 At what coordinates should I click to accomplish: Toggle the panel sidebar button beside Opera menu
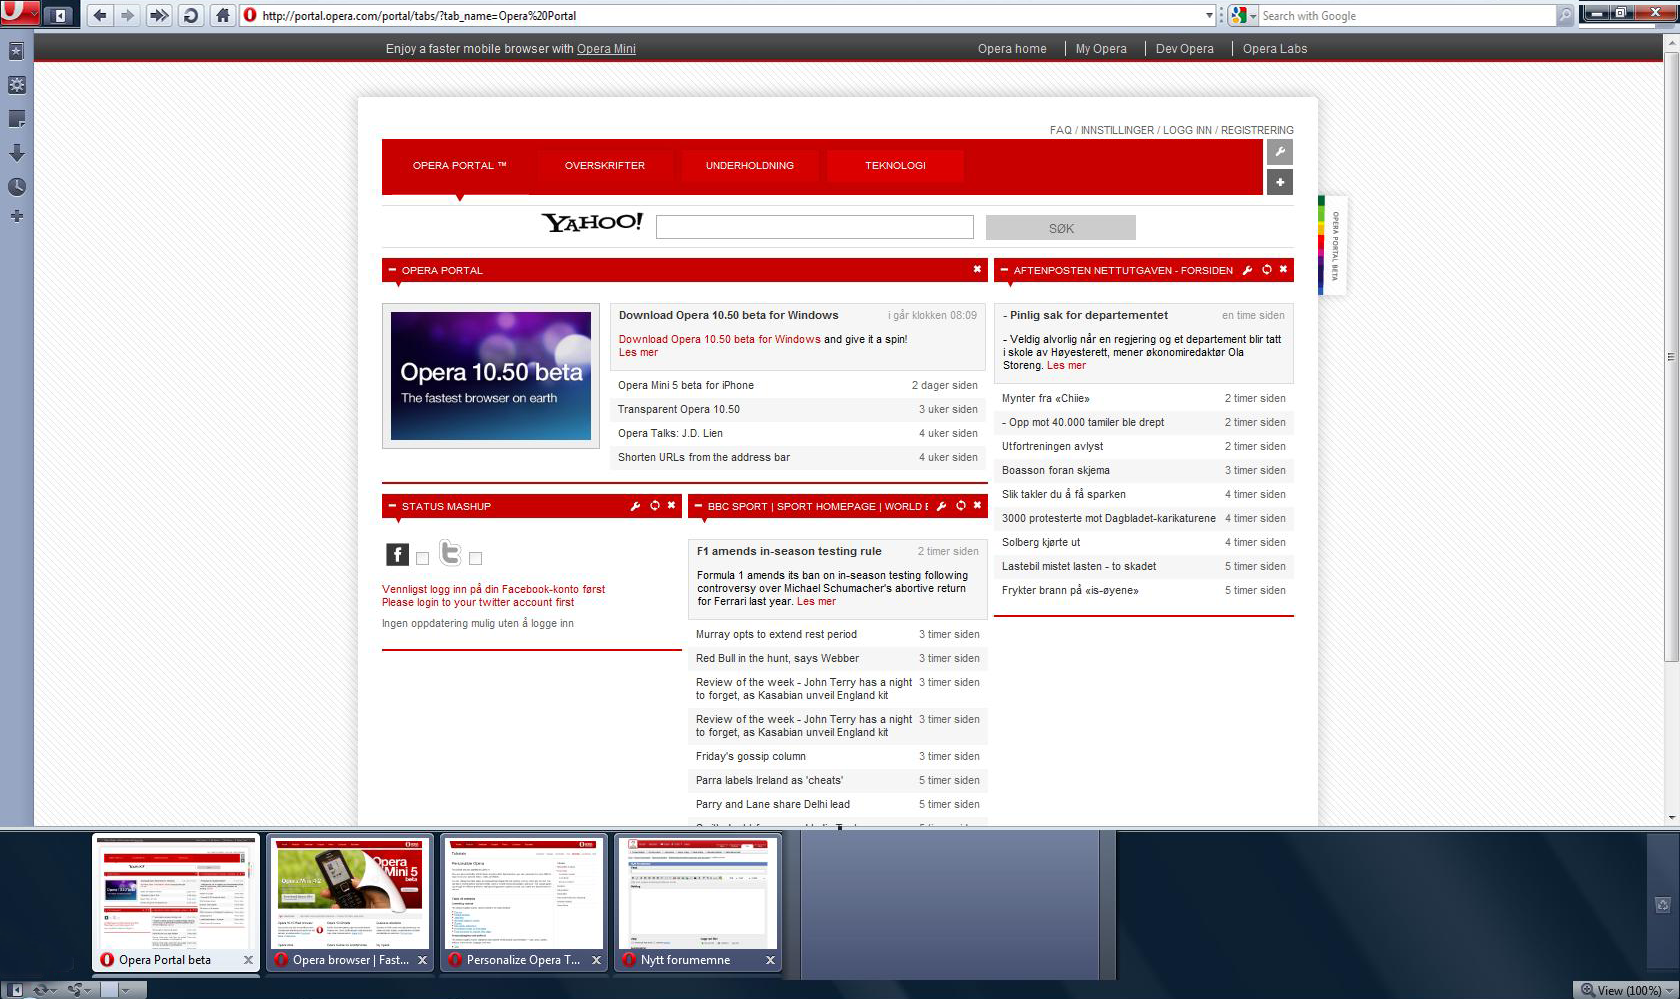click(x=60, y=15)
